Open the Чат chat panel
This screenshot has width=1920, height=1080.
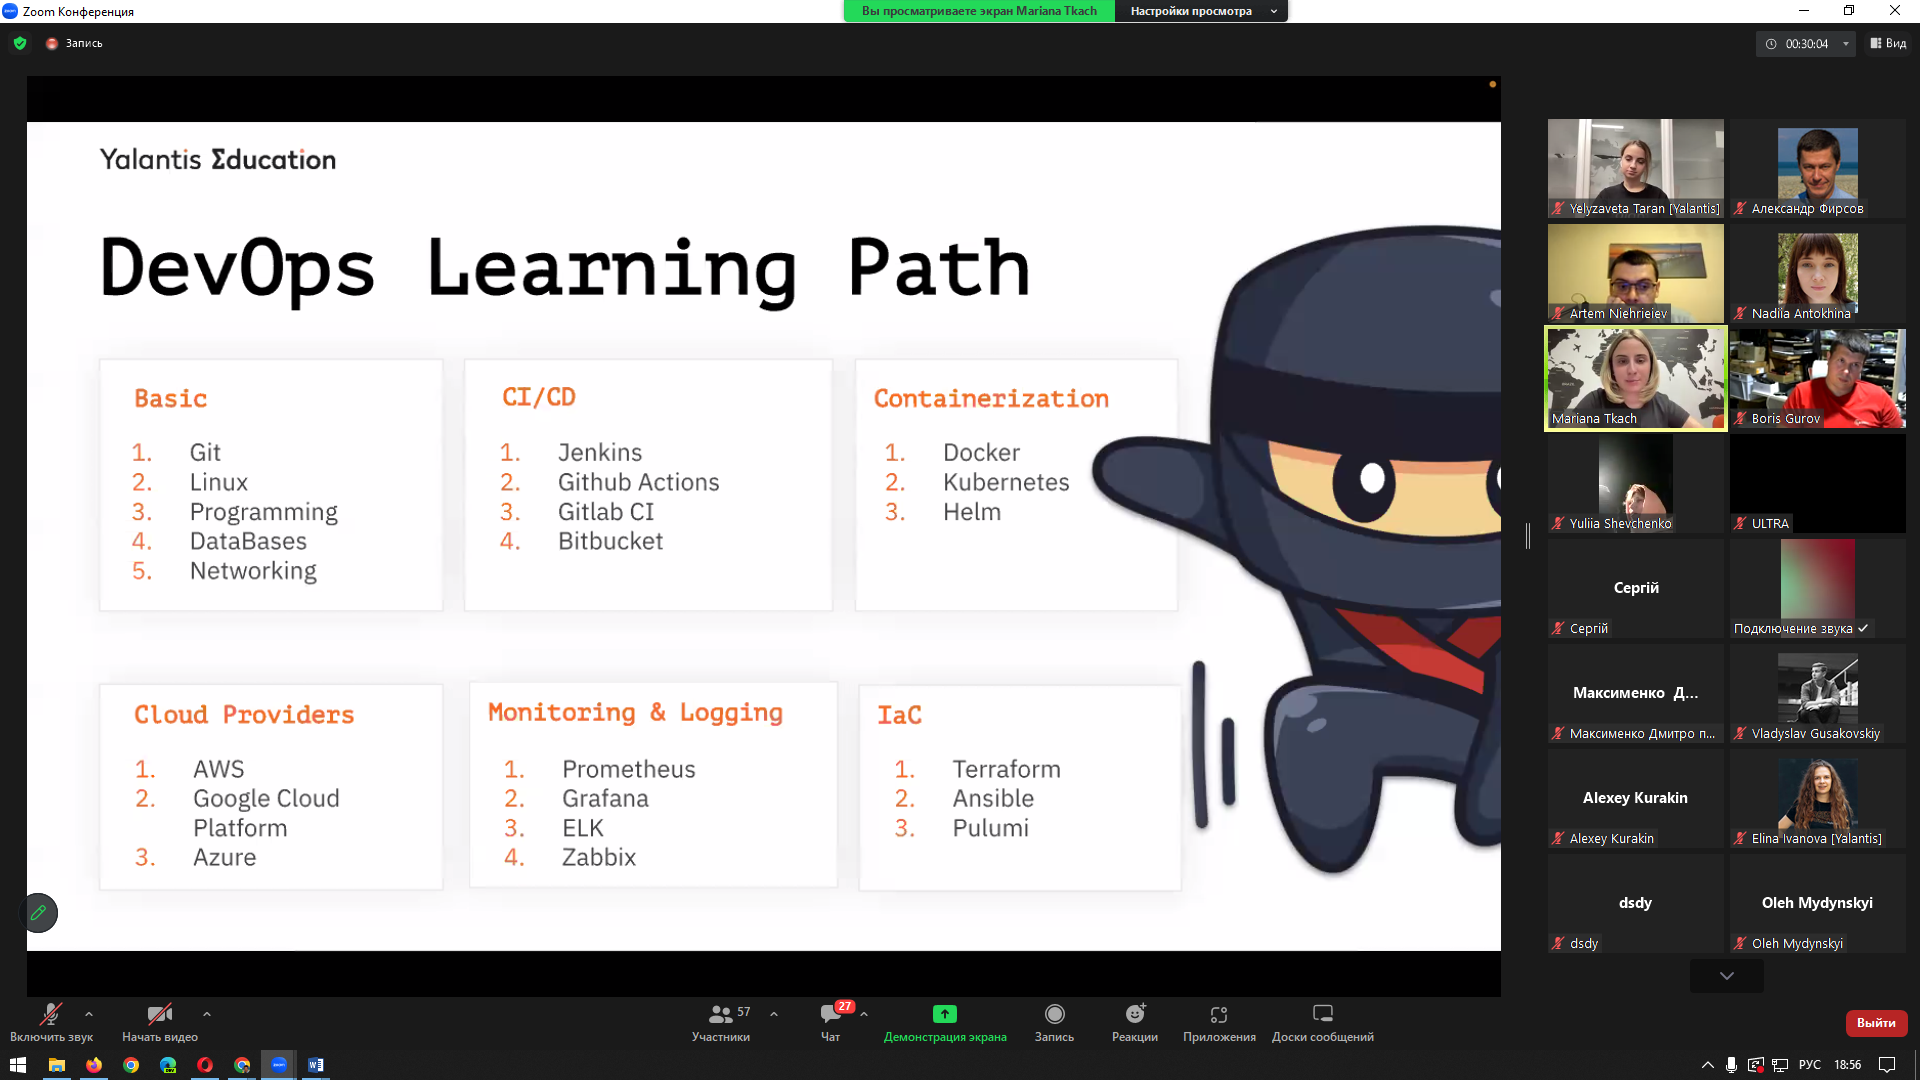click(x=831, y=1023)
